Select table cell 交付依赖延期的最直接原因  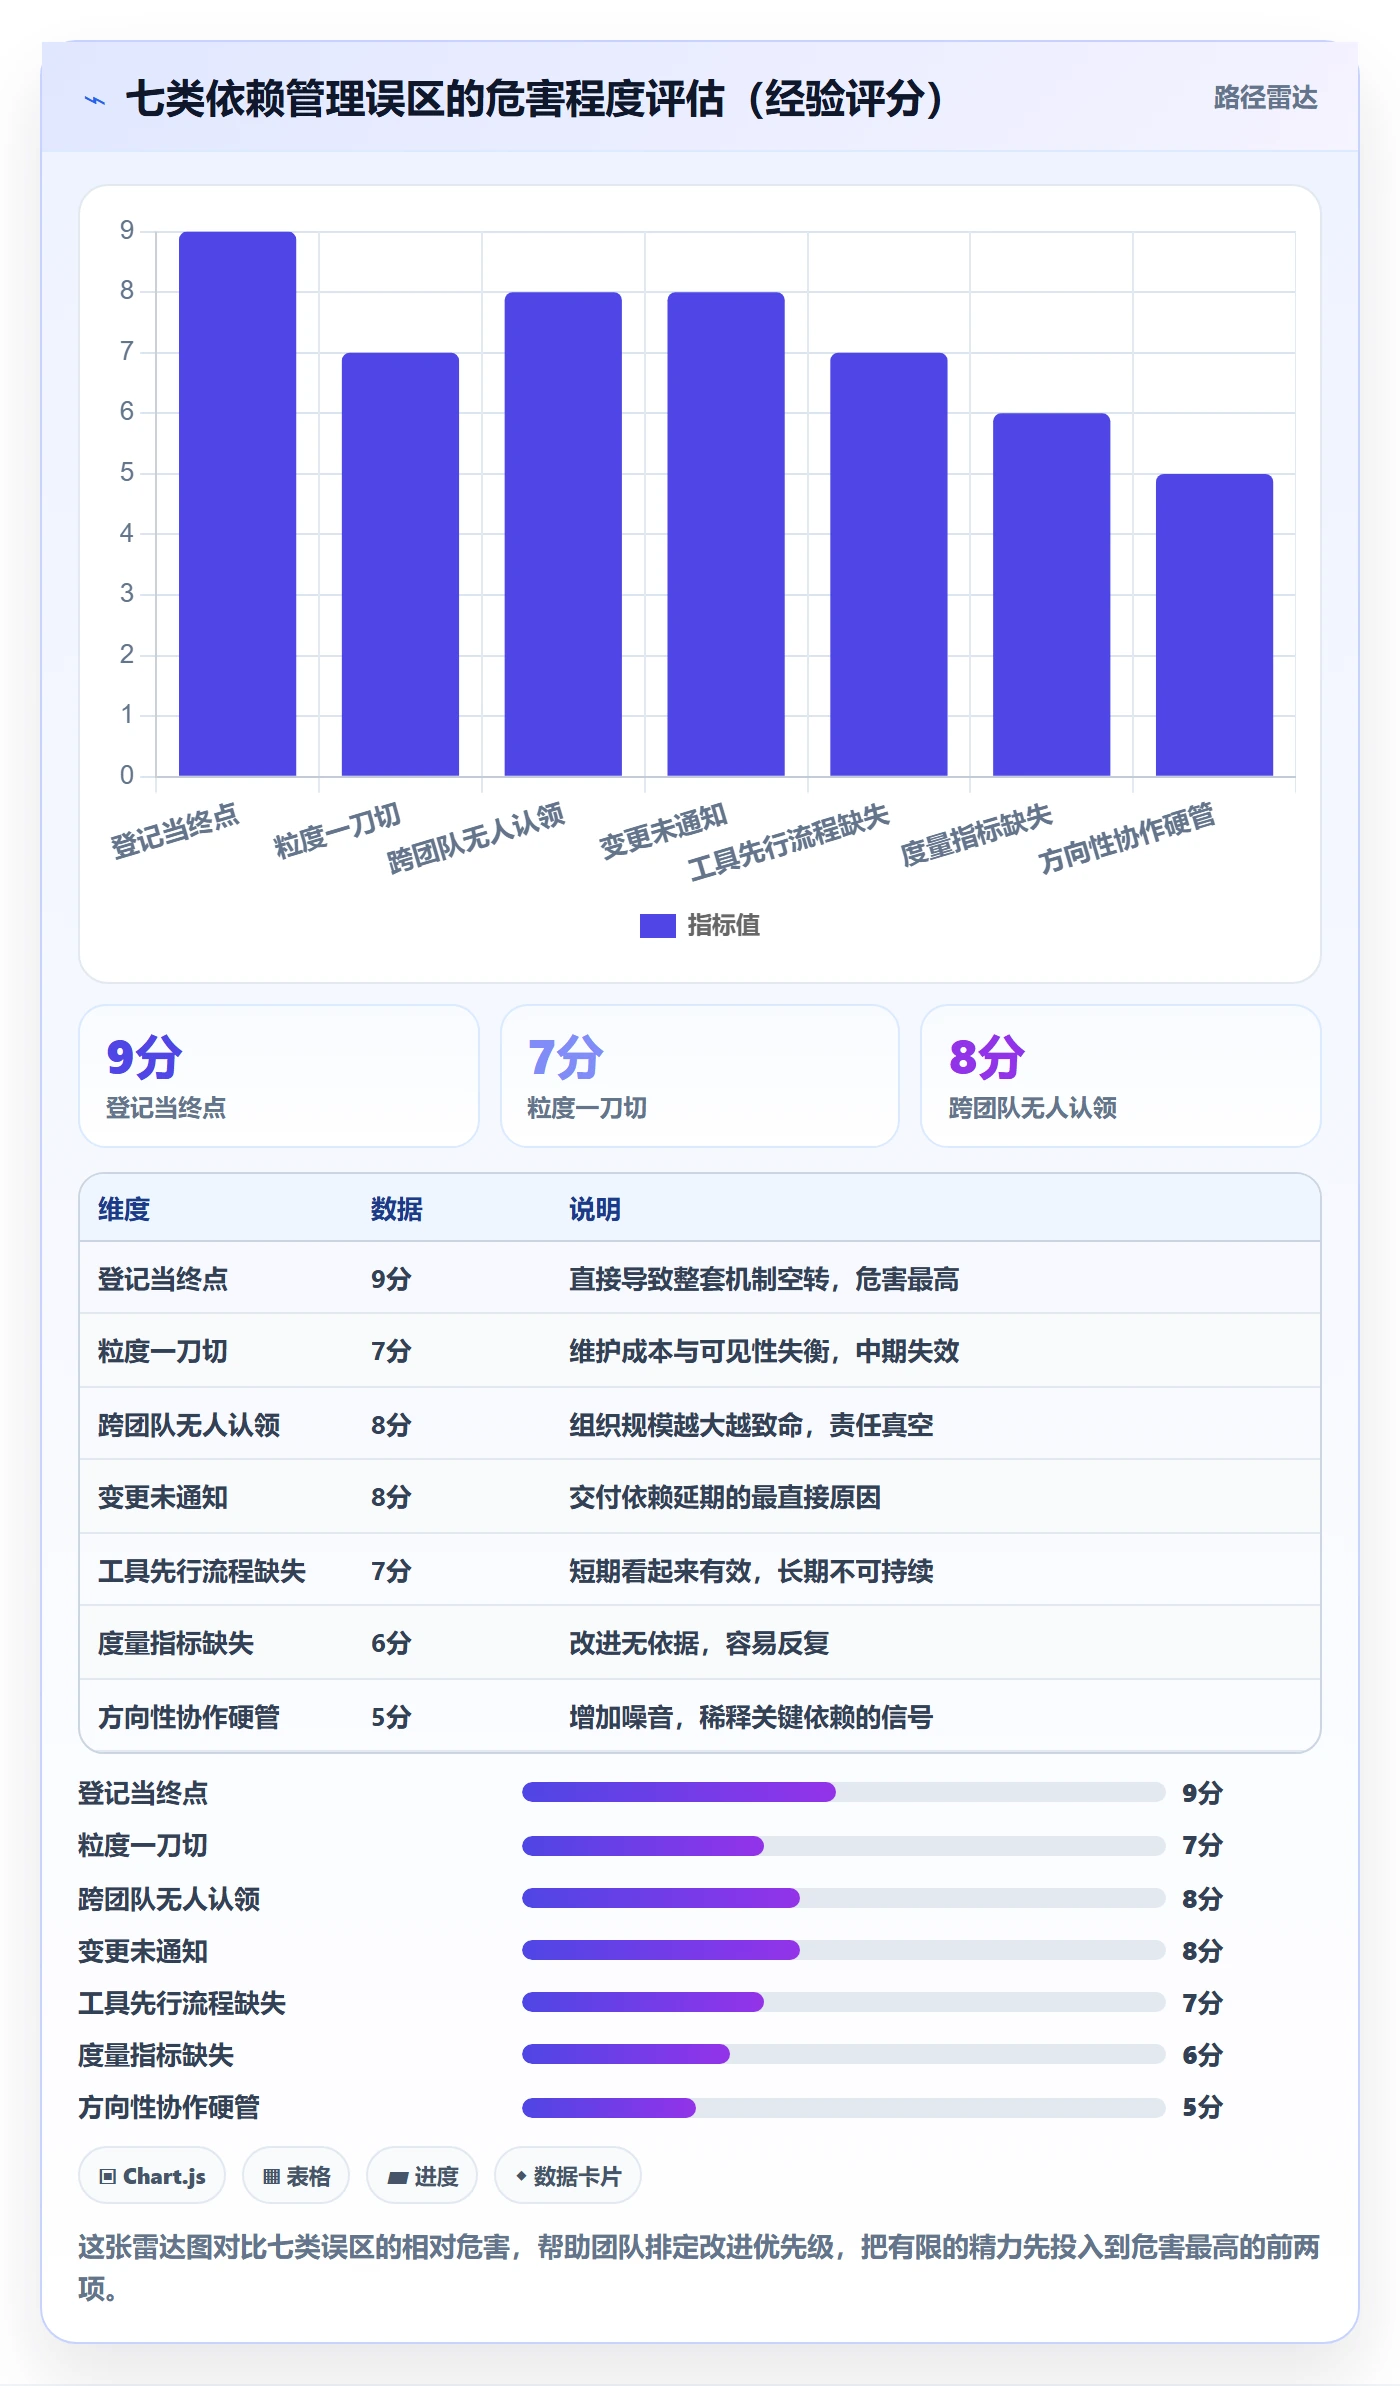(725, 1497)
